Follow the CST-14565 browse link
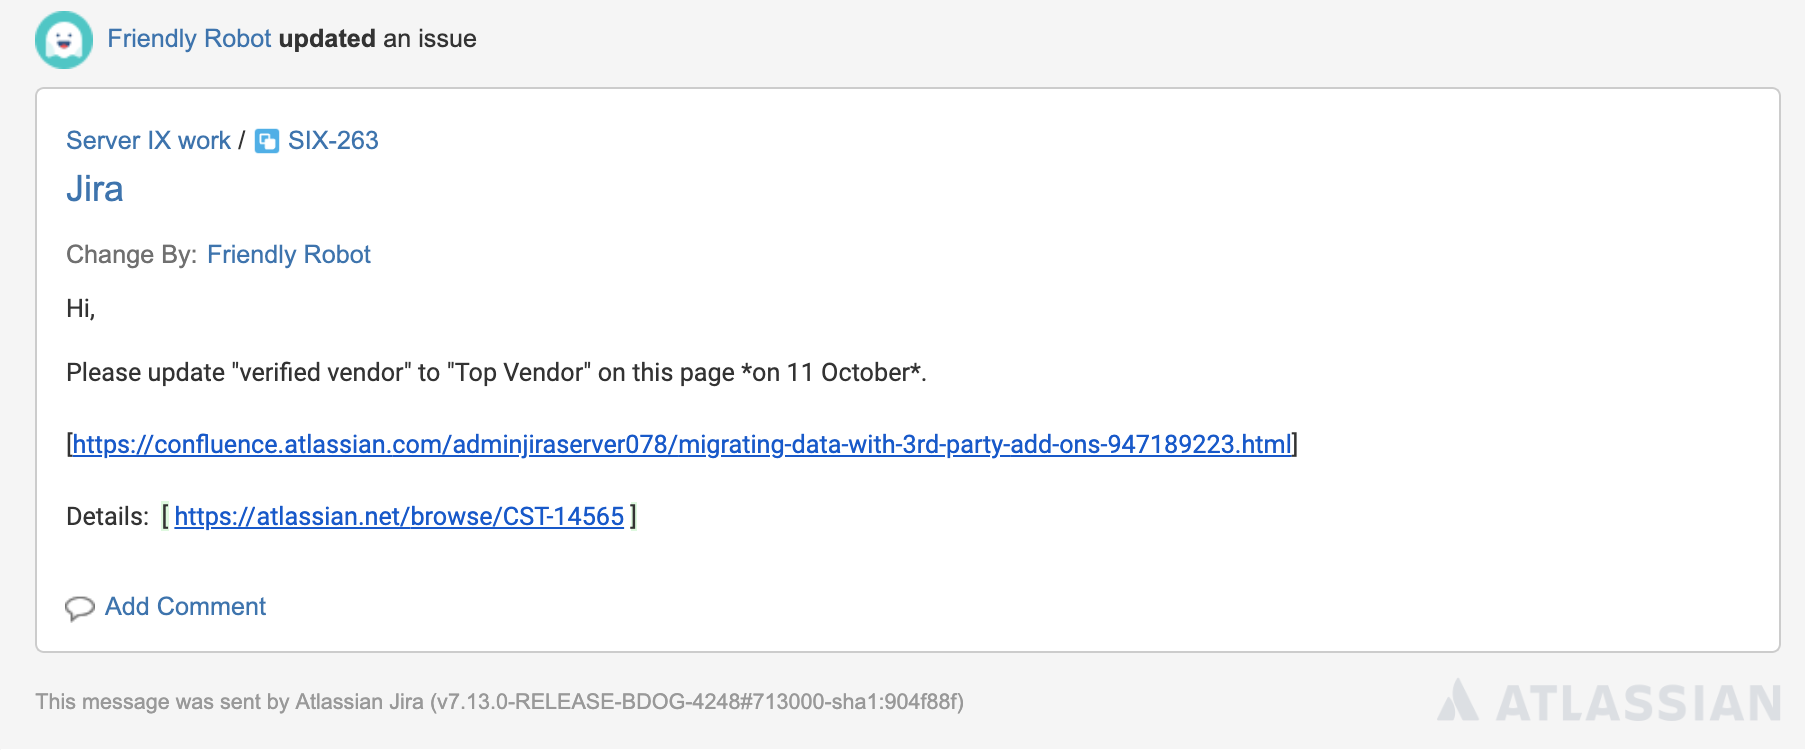The width and height of the screenshot is (1805, 750). (399, 517)
